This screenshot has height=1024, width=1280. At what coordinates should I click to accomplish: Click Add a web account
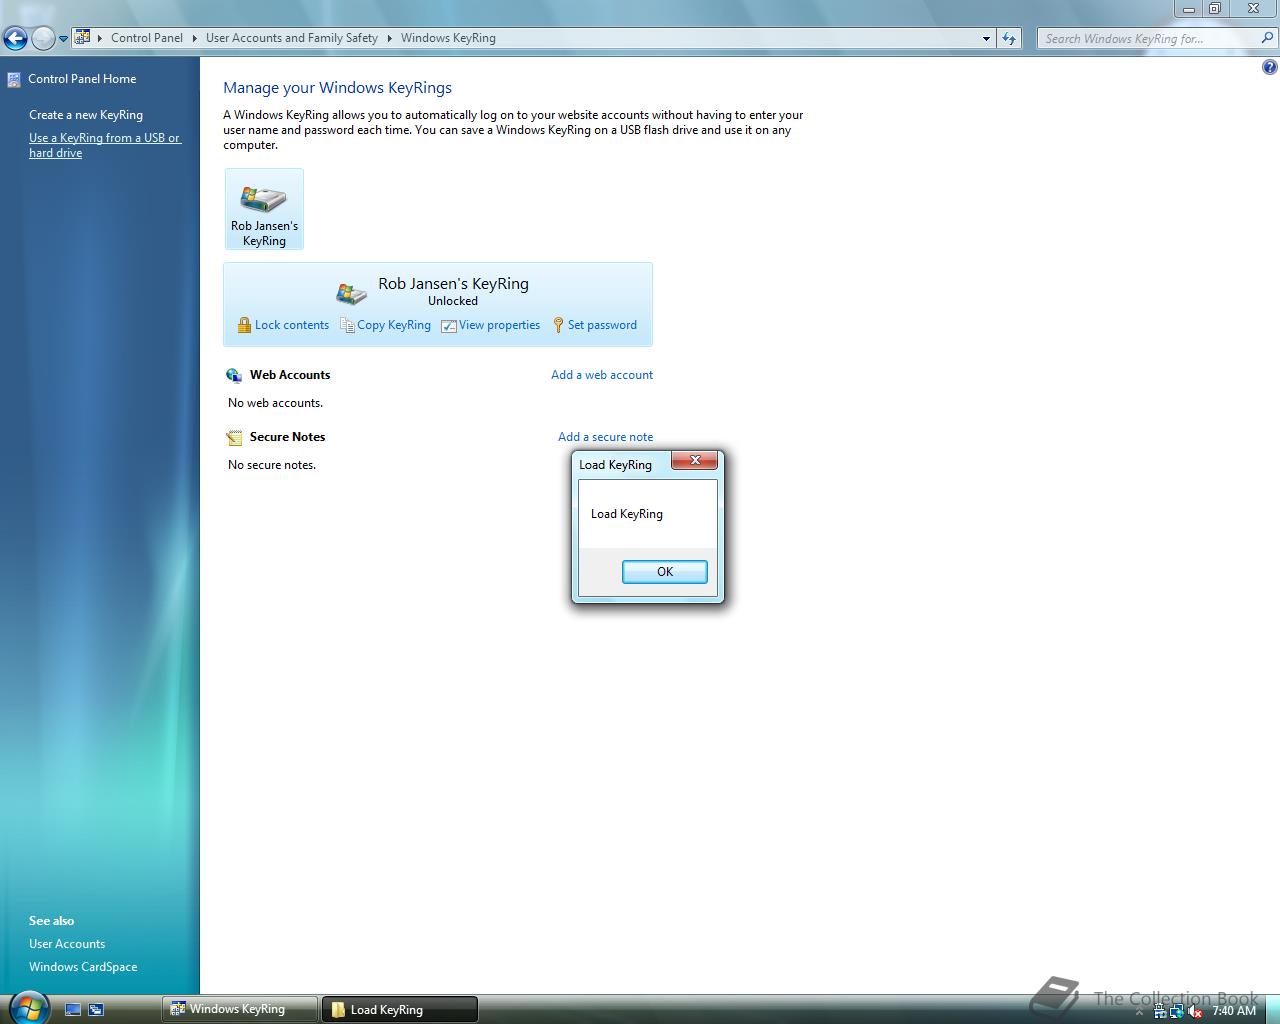602,375
